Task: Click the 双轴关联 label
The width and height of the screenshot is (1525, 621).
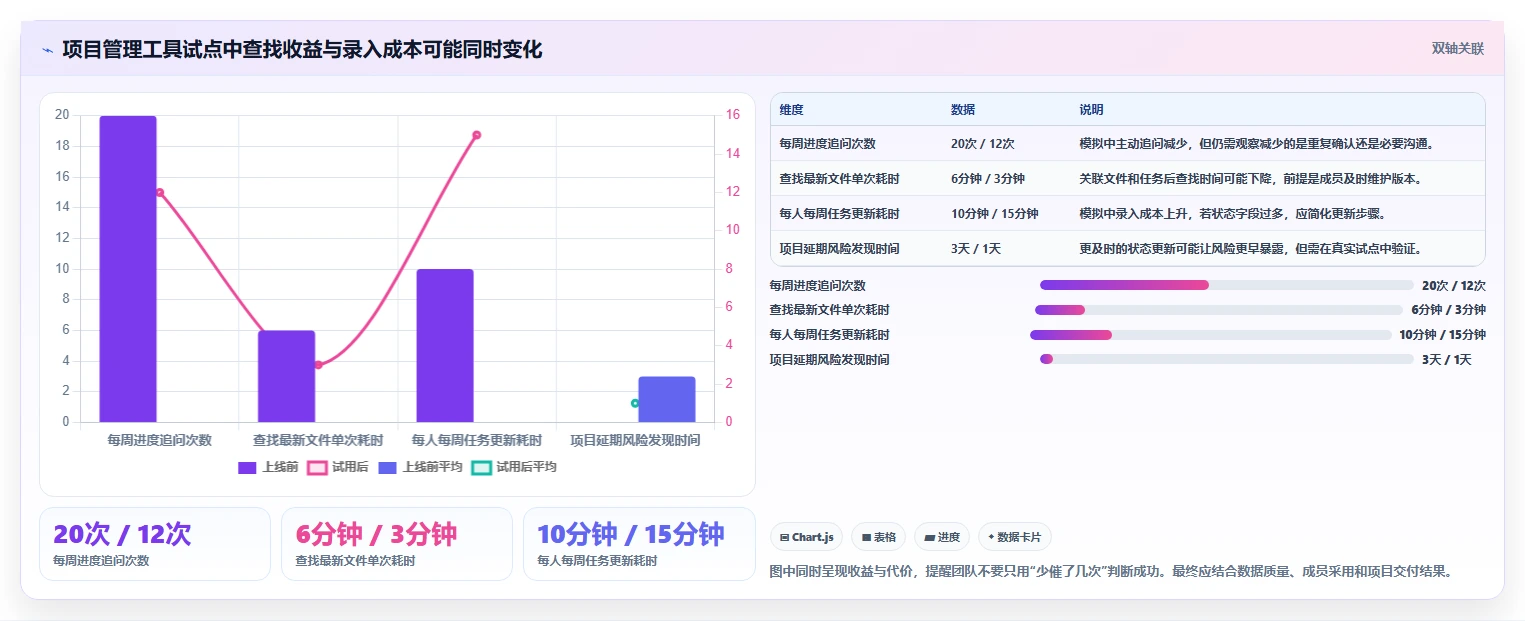Action: (x=1457, y=48)
